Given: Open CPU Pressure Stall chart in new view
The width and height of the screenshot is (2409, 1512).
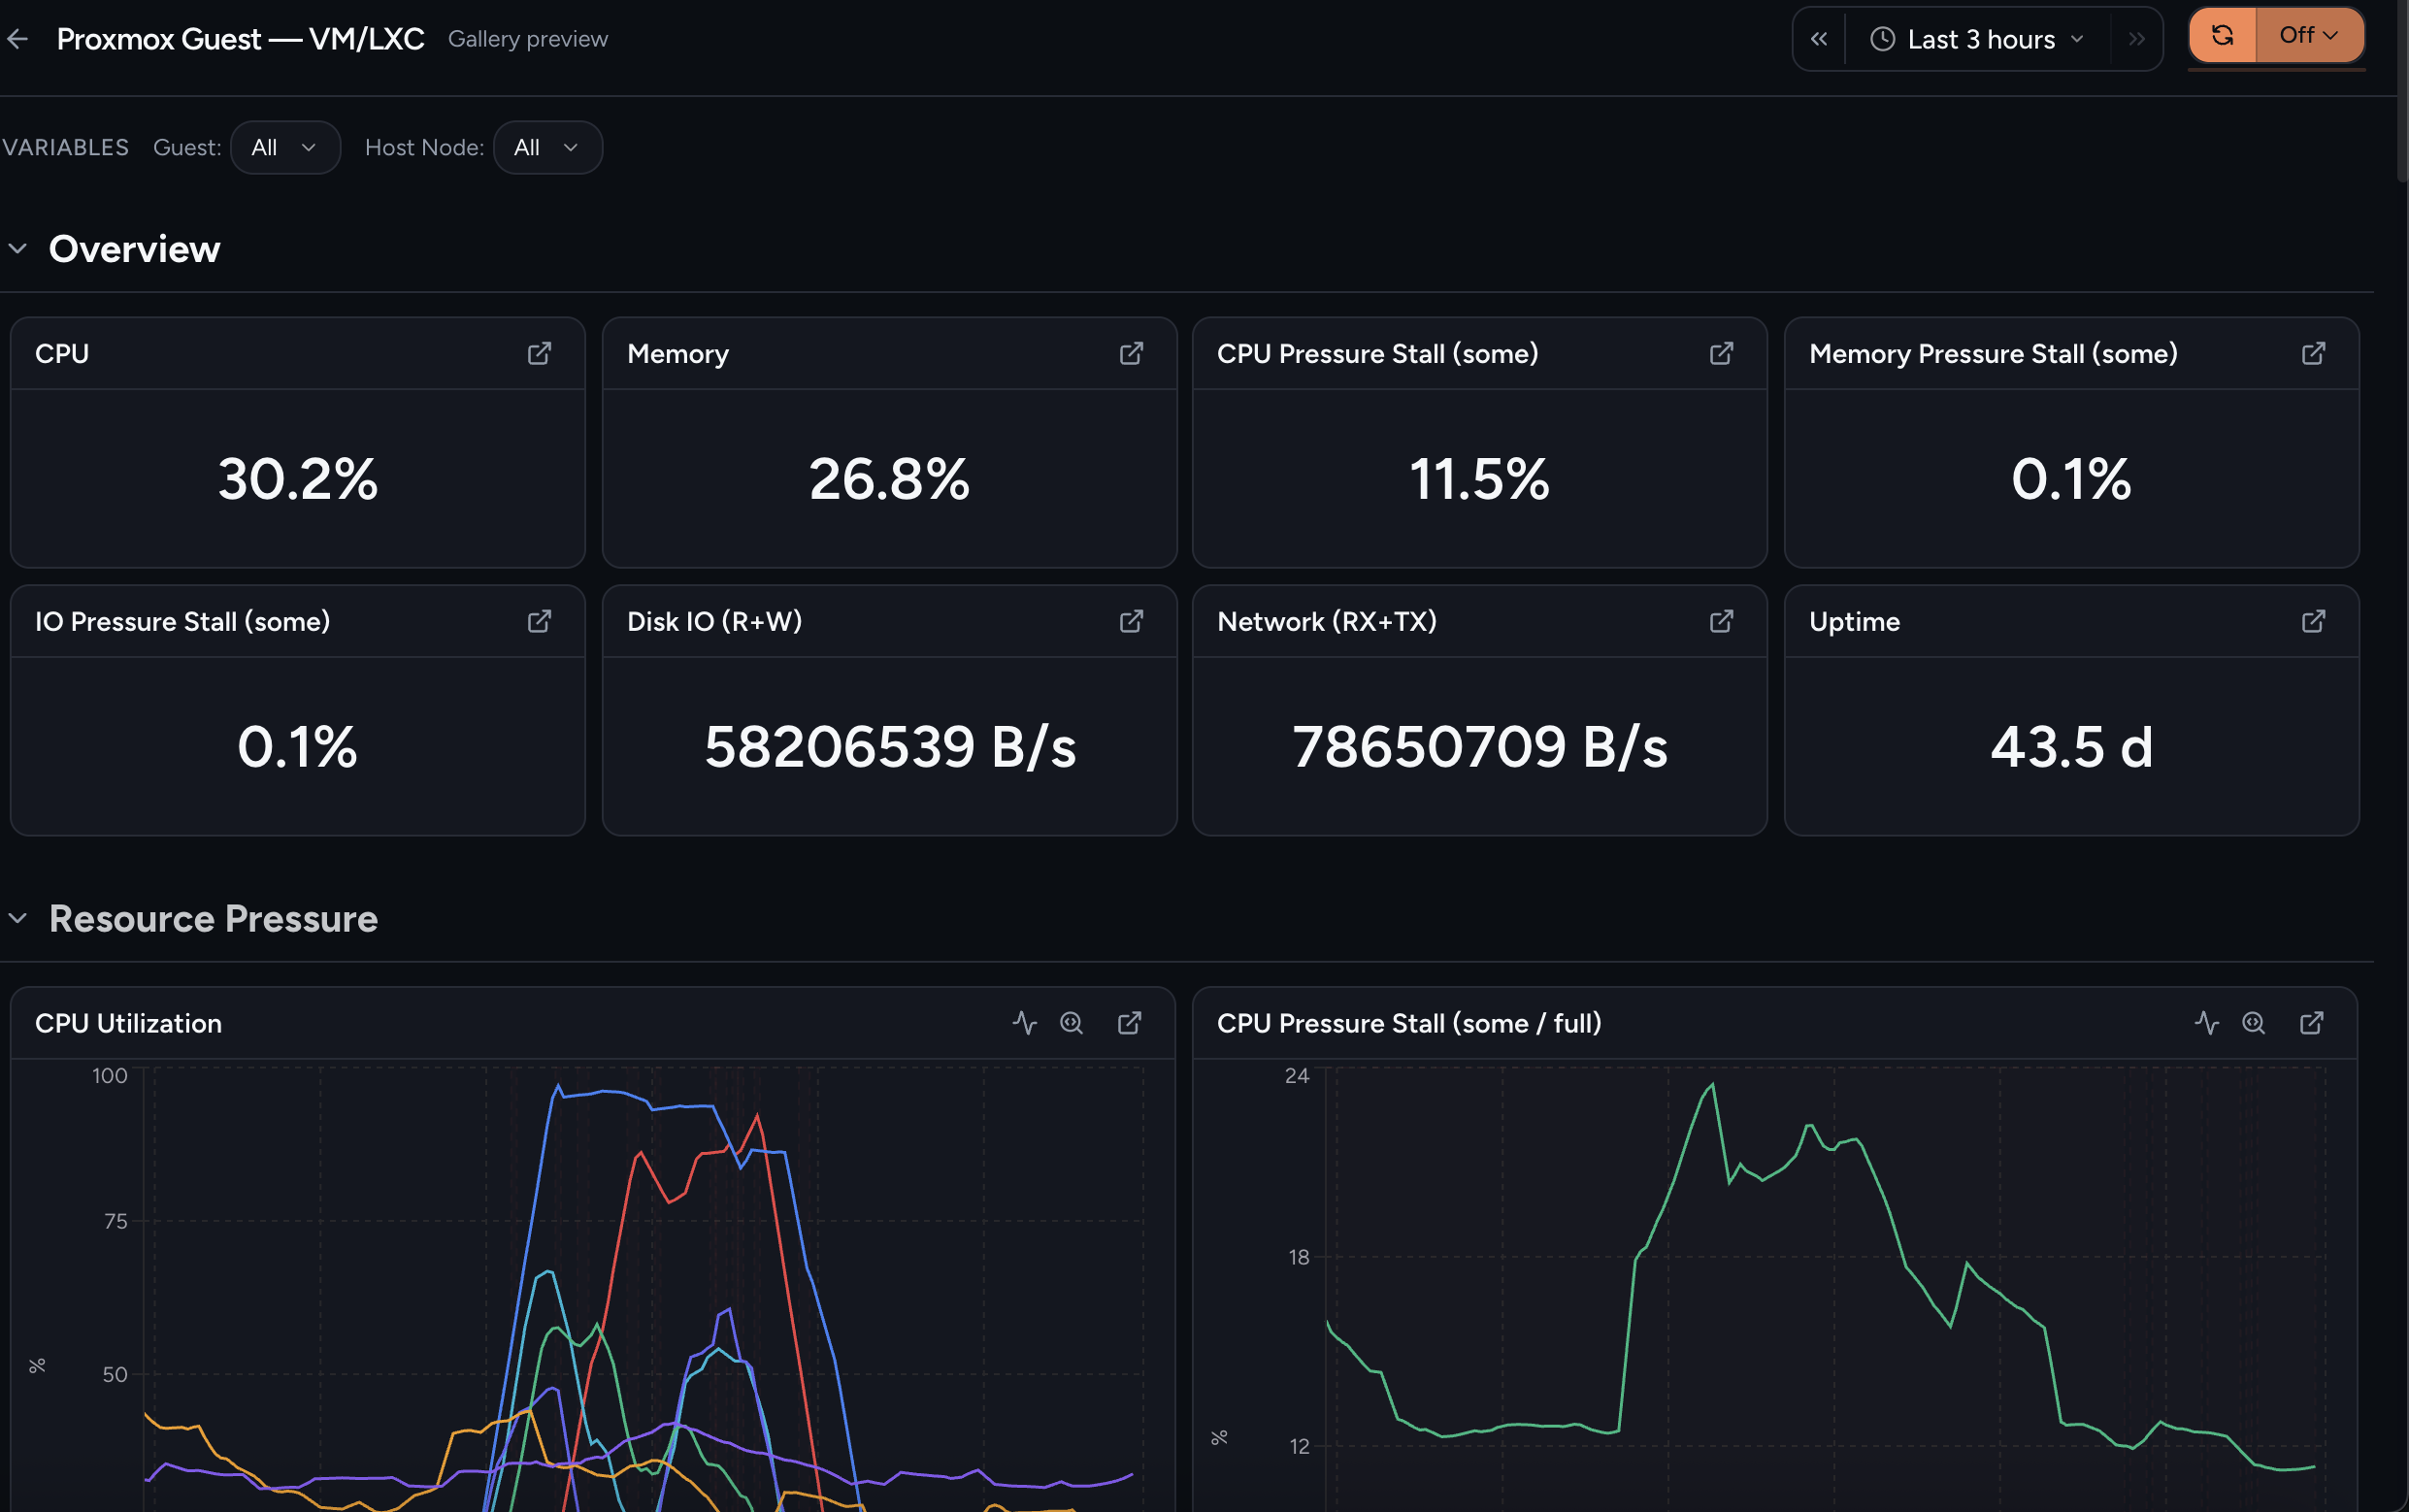Looking at the screenshot, I should click(2311, 1023).
